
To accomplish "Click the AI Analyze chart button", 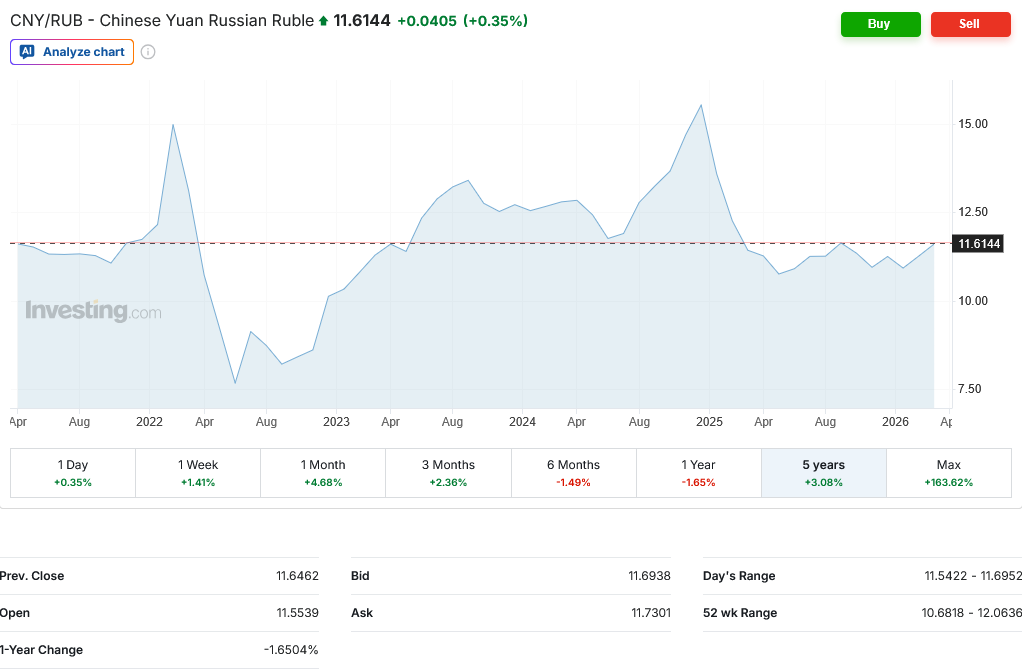I will coord(72,52).
